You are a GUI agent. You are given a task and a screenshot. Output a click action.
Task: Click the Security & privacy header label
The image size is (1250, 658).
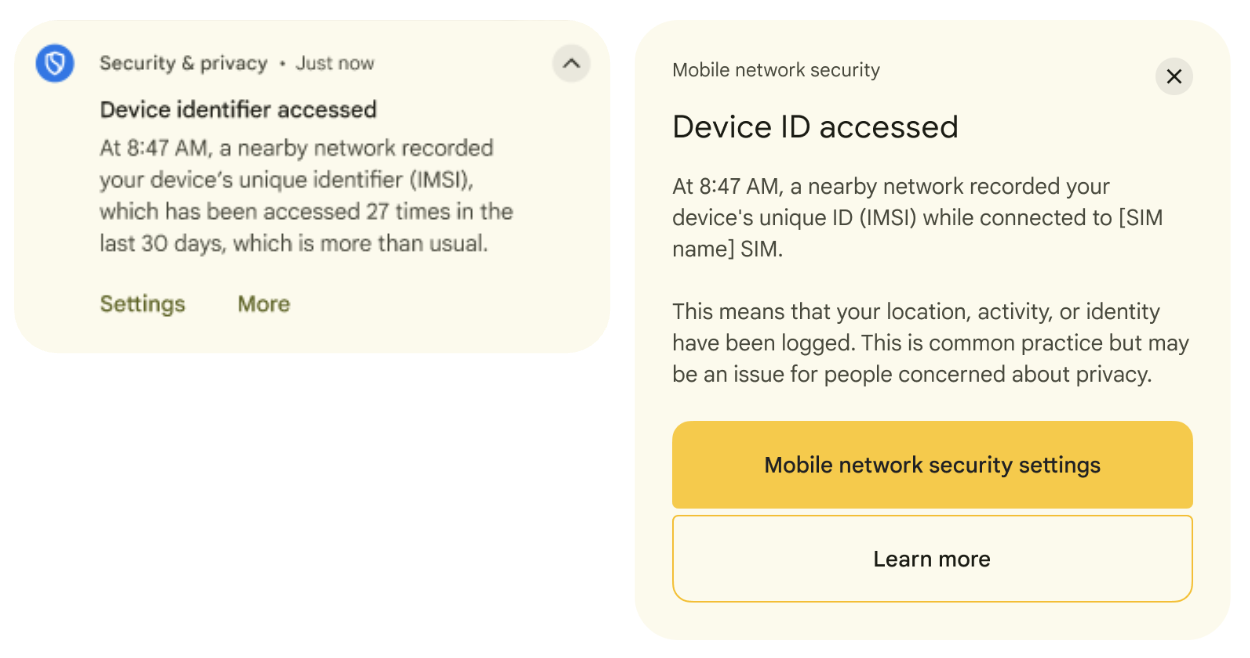point(184,63)
